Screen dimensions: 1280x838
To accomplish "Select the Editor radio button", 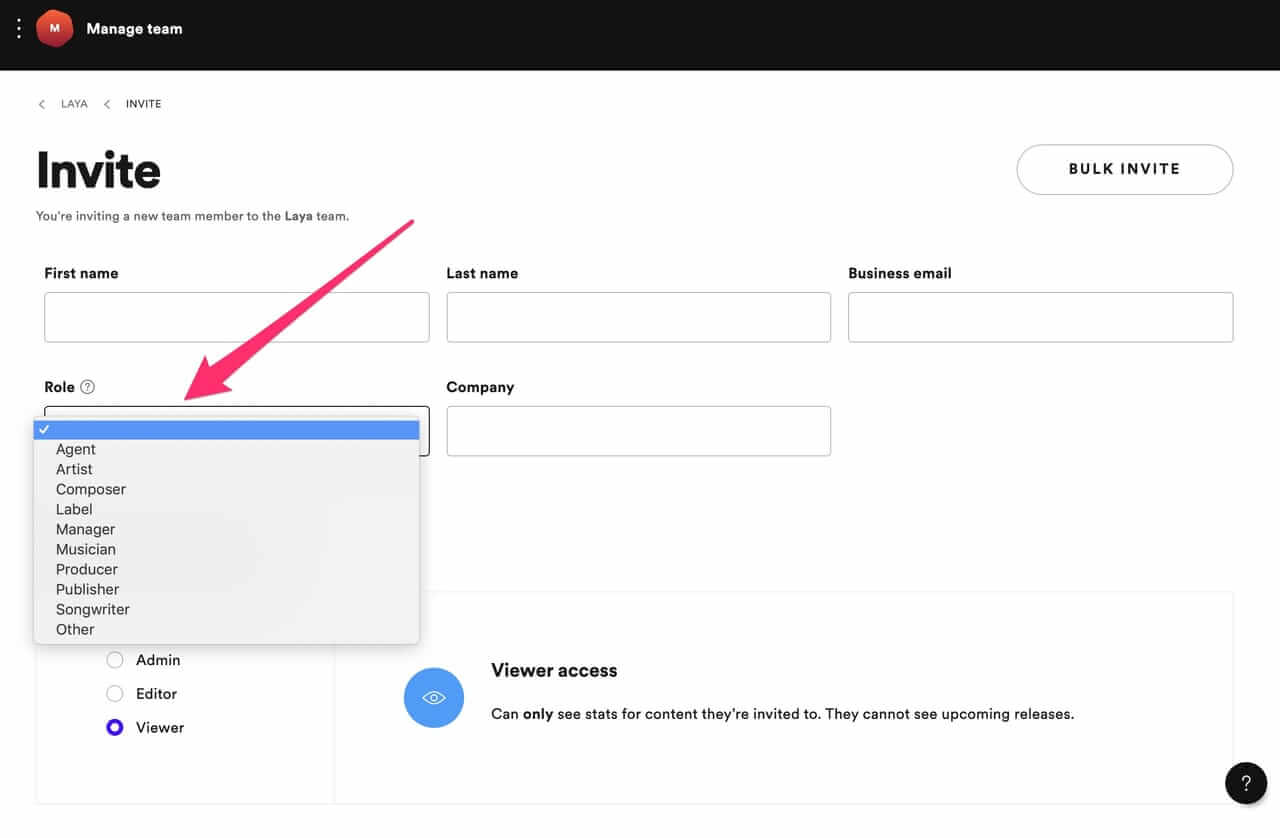I will tap(115, 694).
